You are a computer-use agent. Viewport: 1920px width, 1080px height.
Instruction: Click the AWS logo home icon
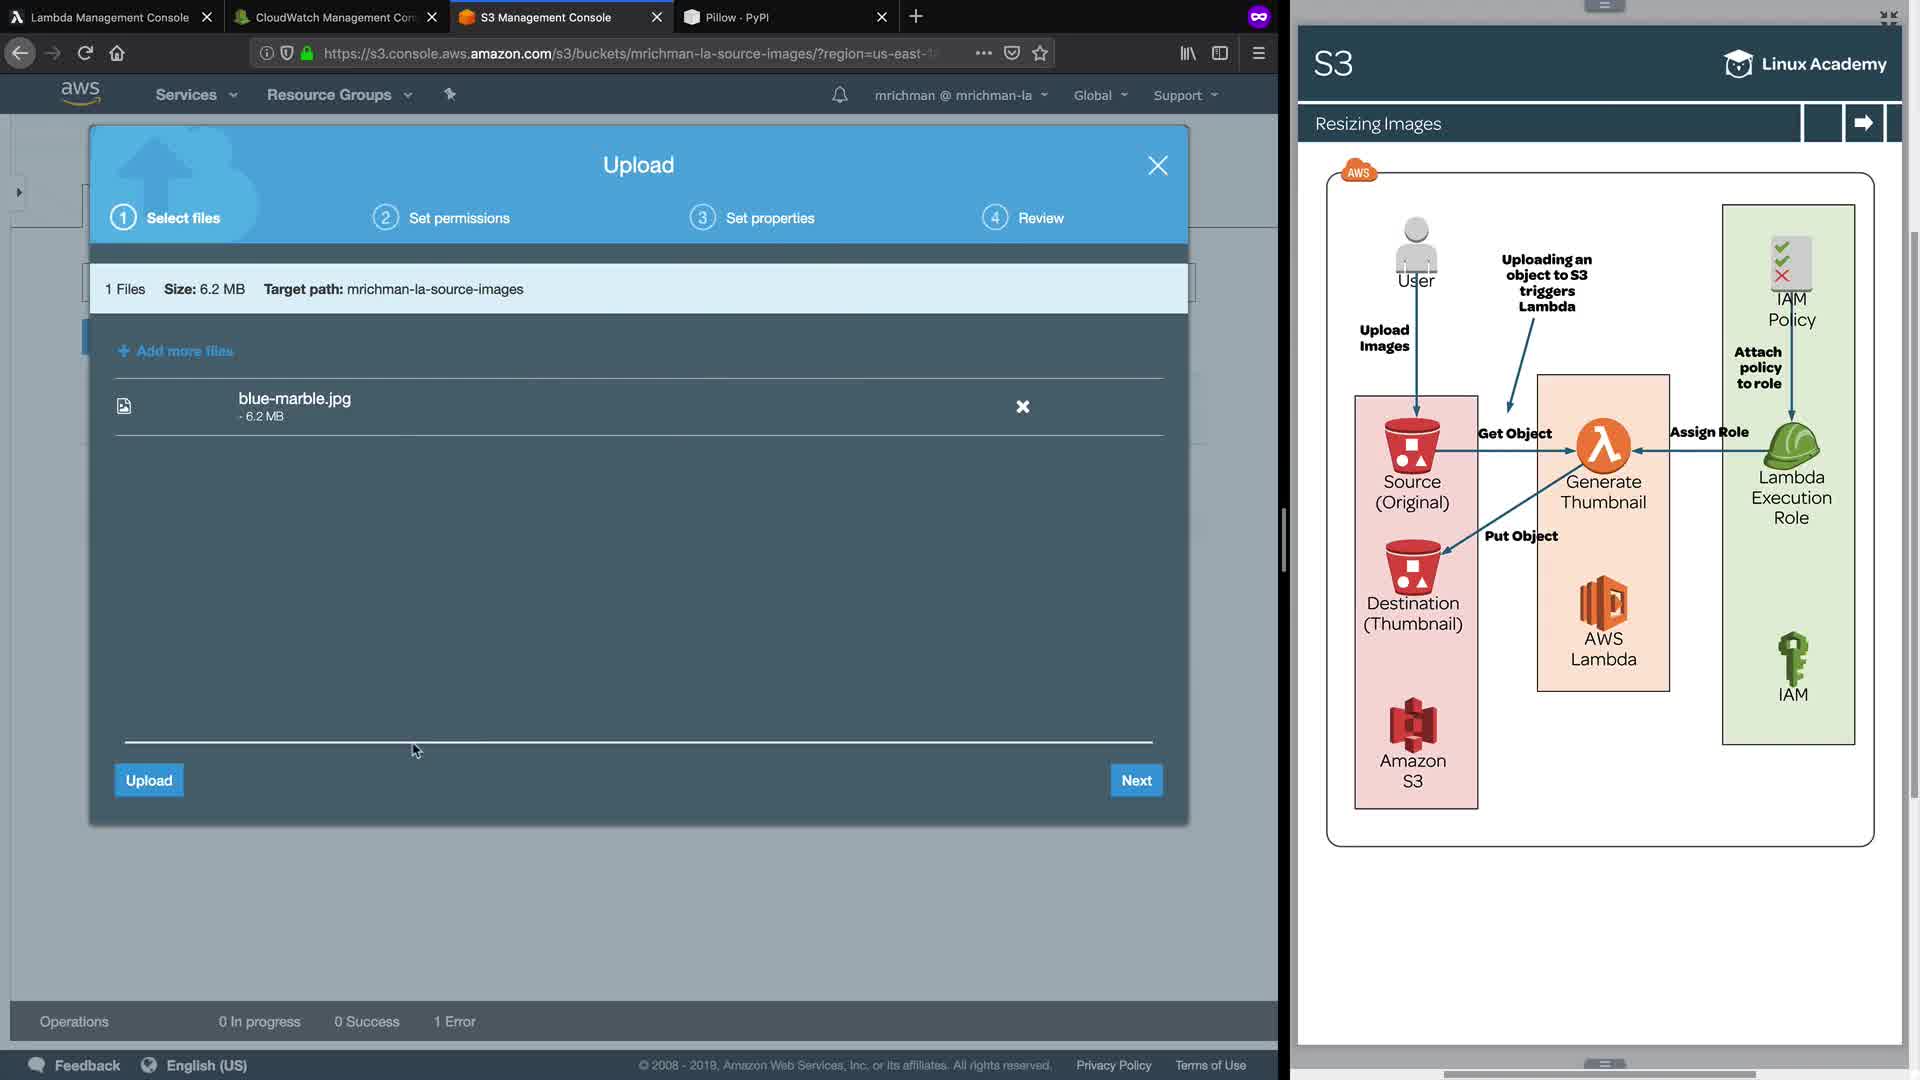pos(80,93)
